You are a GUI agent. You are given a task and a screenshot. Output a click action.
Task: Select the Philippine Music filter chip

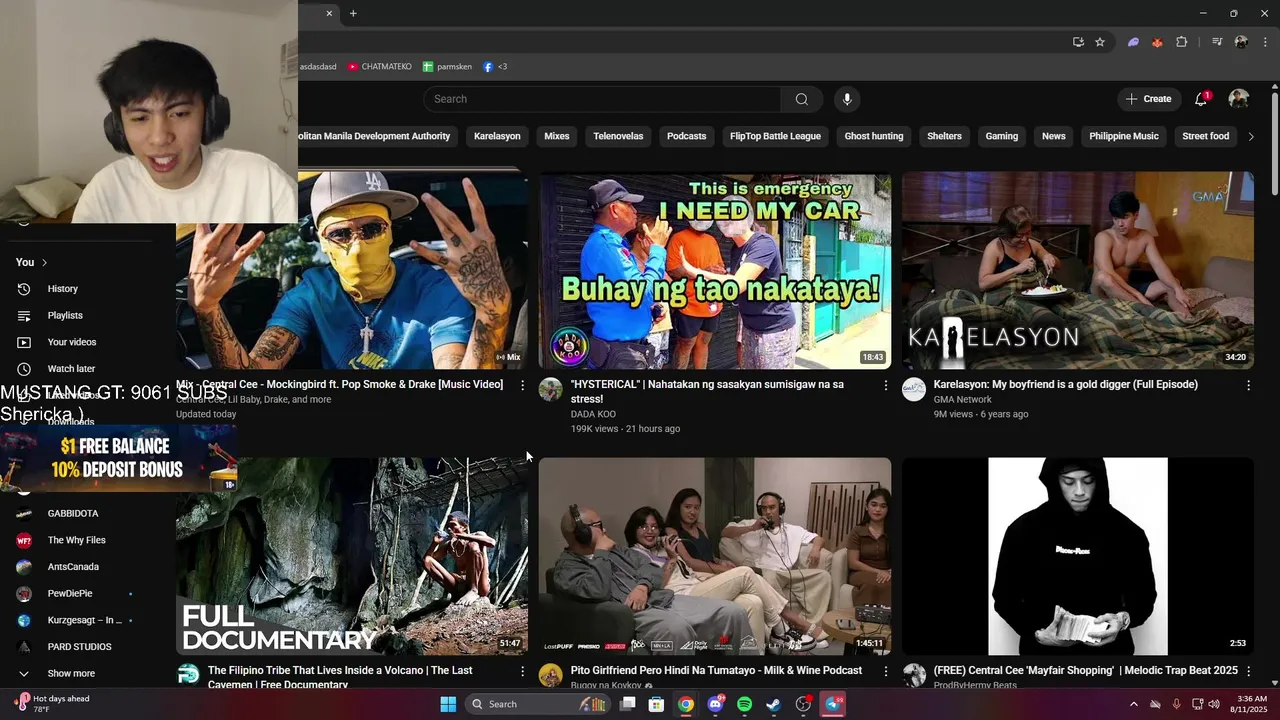[1124, 136]
